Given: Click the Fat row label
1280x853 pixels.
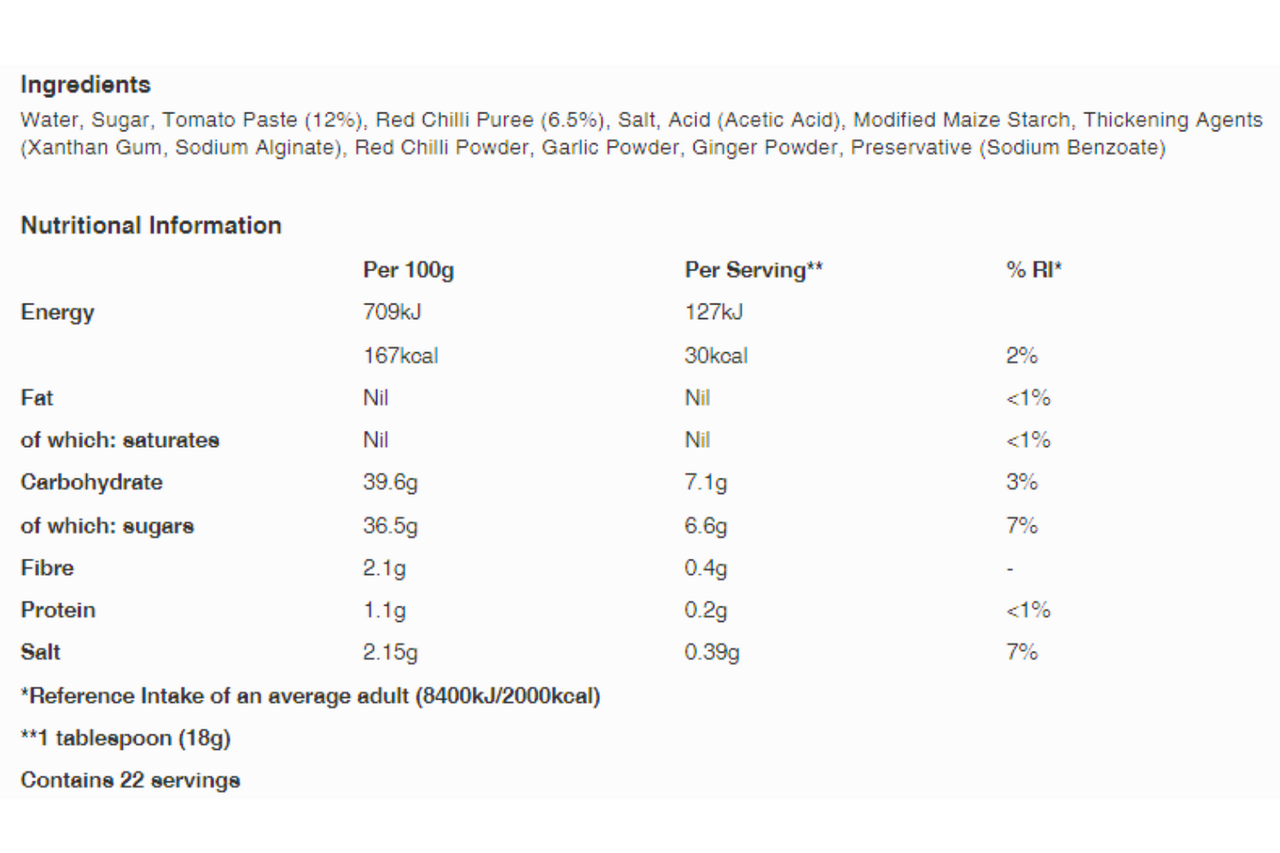Looking at the screenshot, I should pyautogui.click(x=37, y=397).
